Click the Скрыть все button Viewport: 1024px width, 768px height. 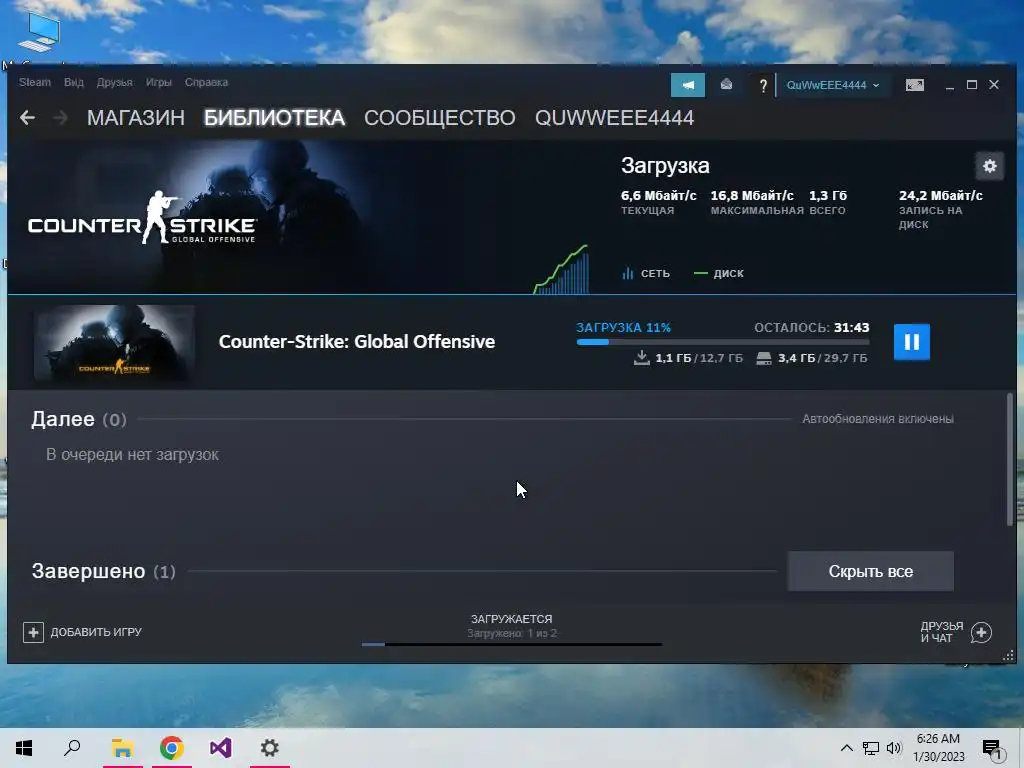(871, 571)
